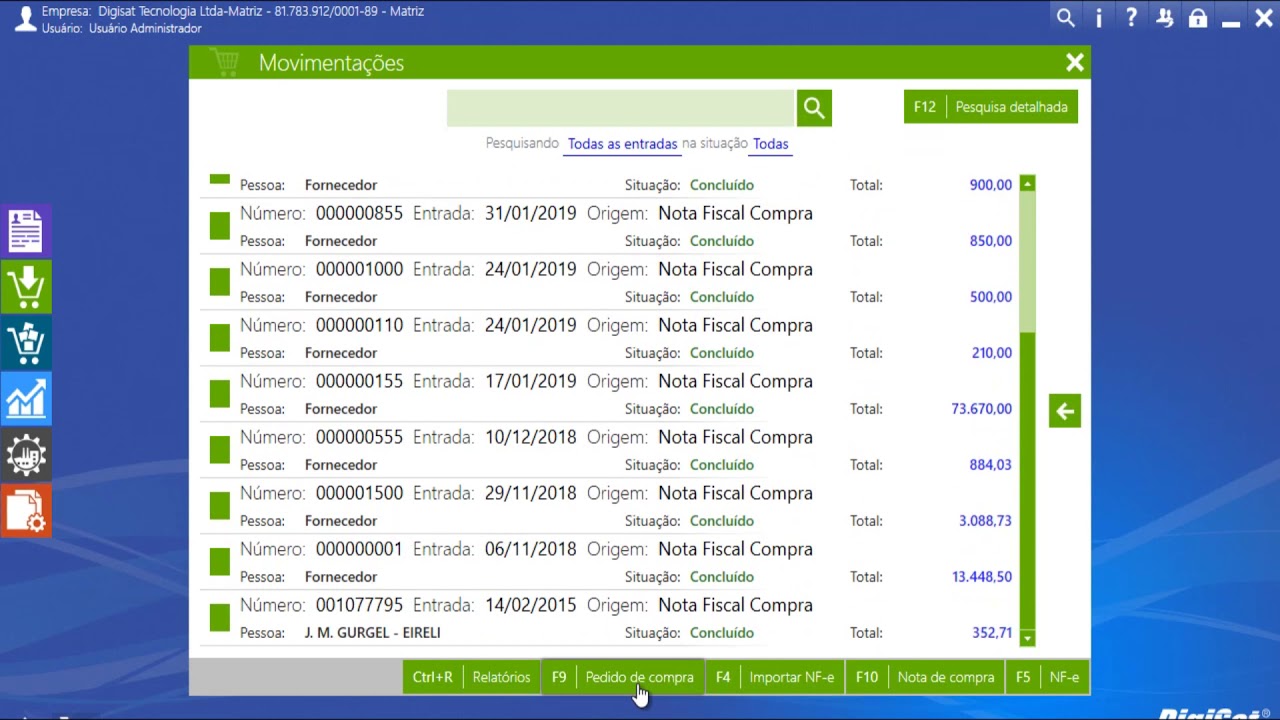Open the gear factory sidebar icon
Image resolution: width=1280 pixels, height=720 pixels.
(26, 455)
